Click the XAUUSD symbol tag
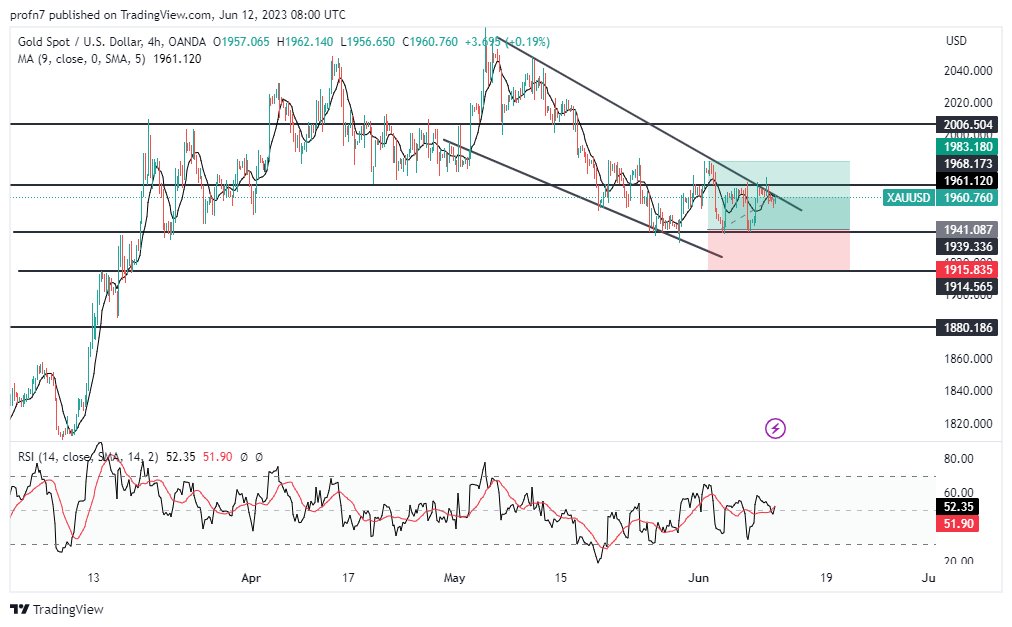The width and height of the screenshot is (1012, 627). click(x=909, y=198)
